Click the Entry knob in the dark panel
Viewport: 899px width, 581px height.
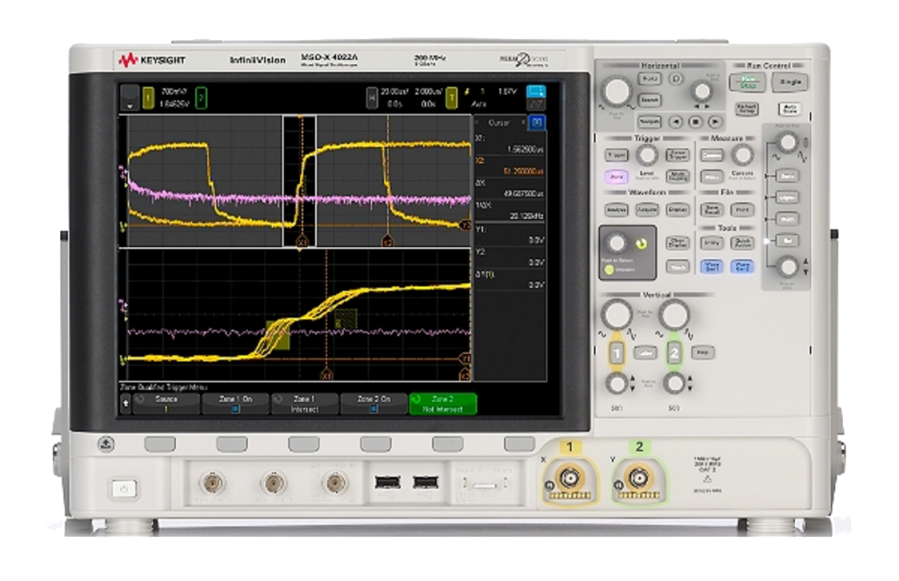(x=617, y=243)
